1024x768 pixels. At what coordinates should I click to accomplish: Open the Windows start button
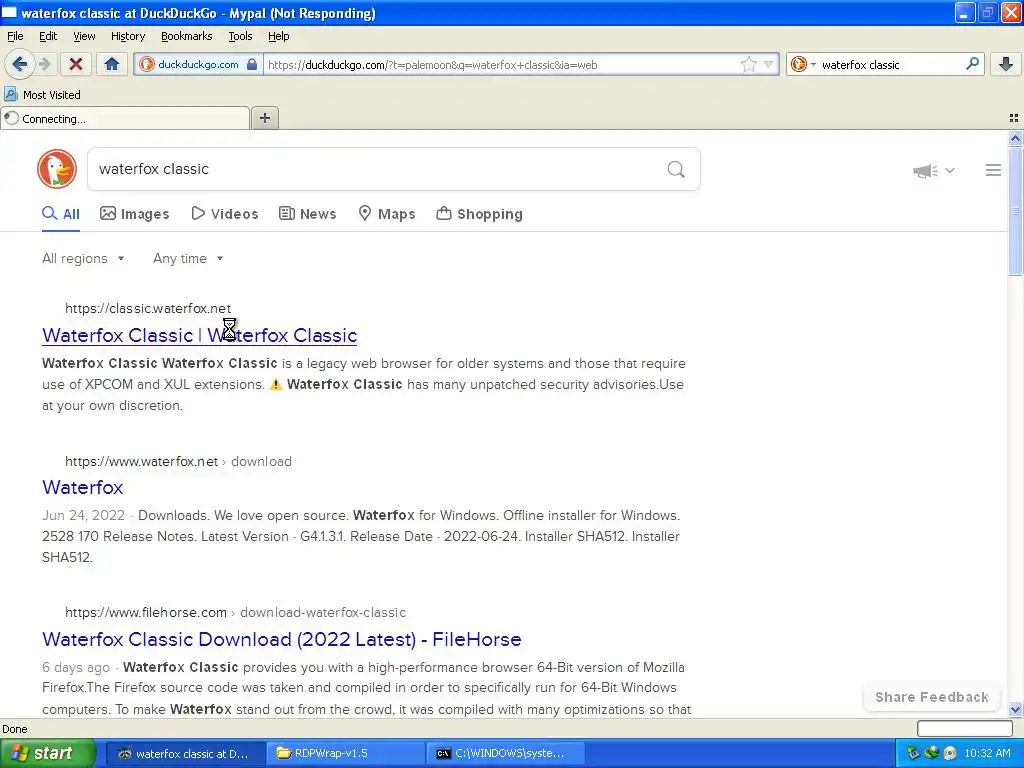[x=48, y=753]
